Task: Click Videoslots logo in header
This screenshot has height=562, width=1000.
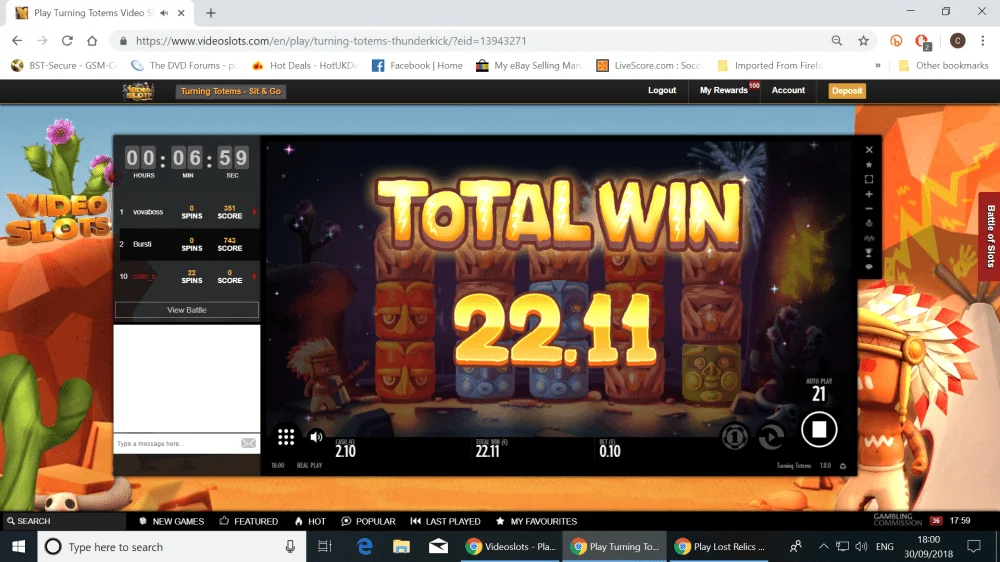Action: (x=138, y=91)
